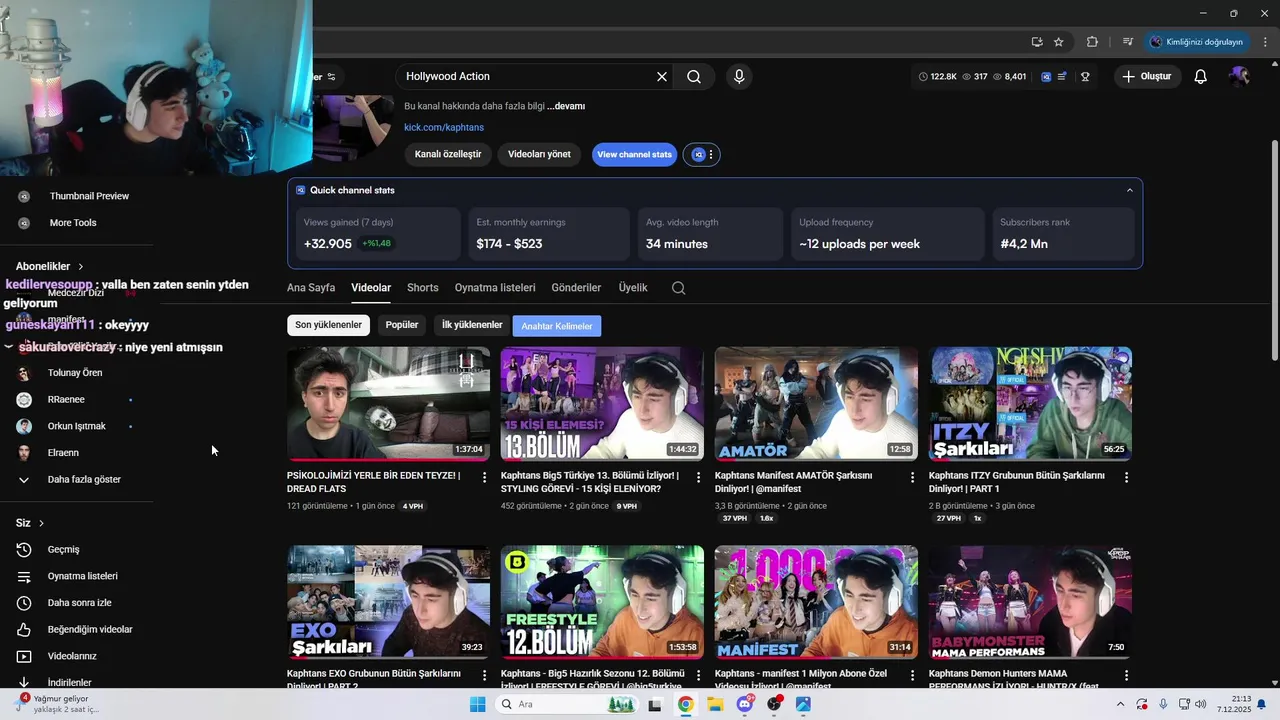Filter videos by Popüler
Screen dimensions: 1280x720
[402, 325]
